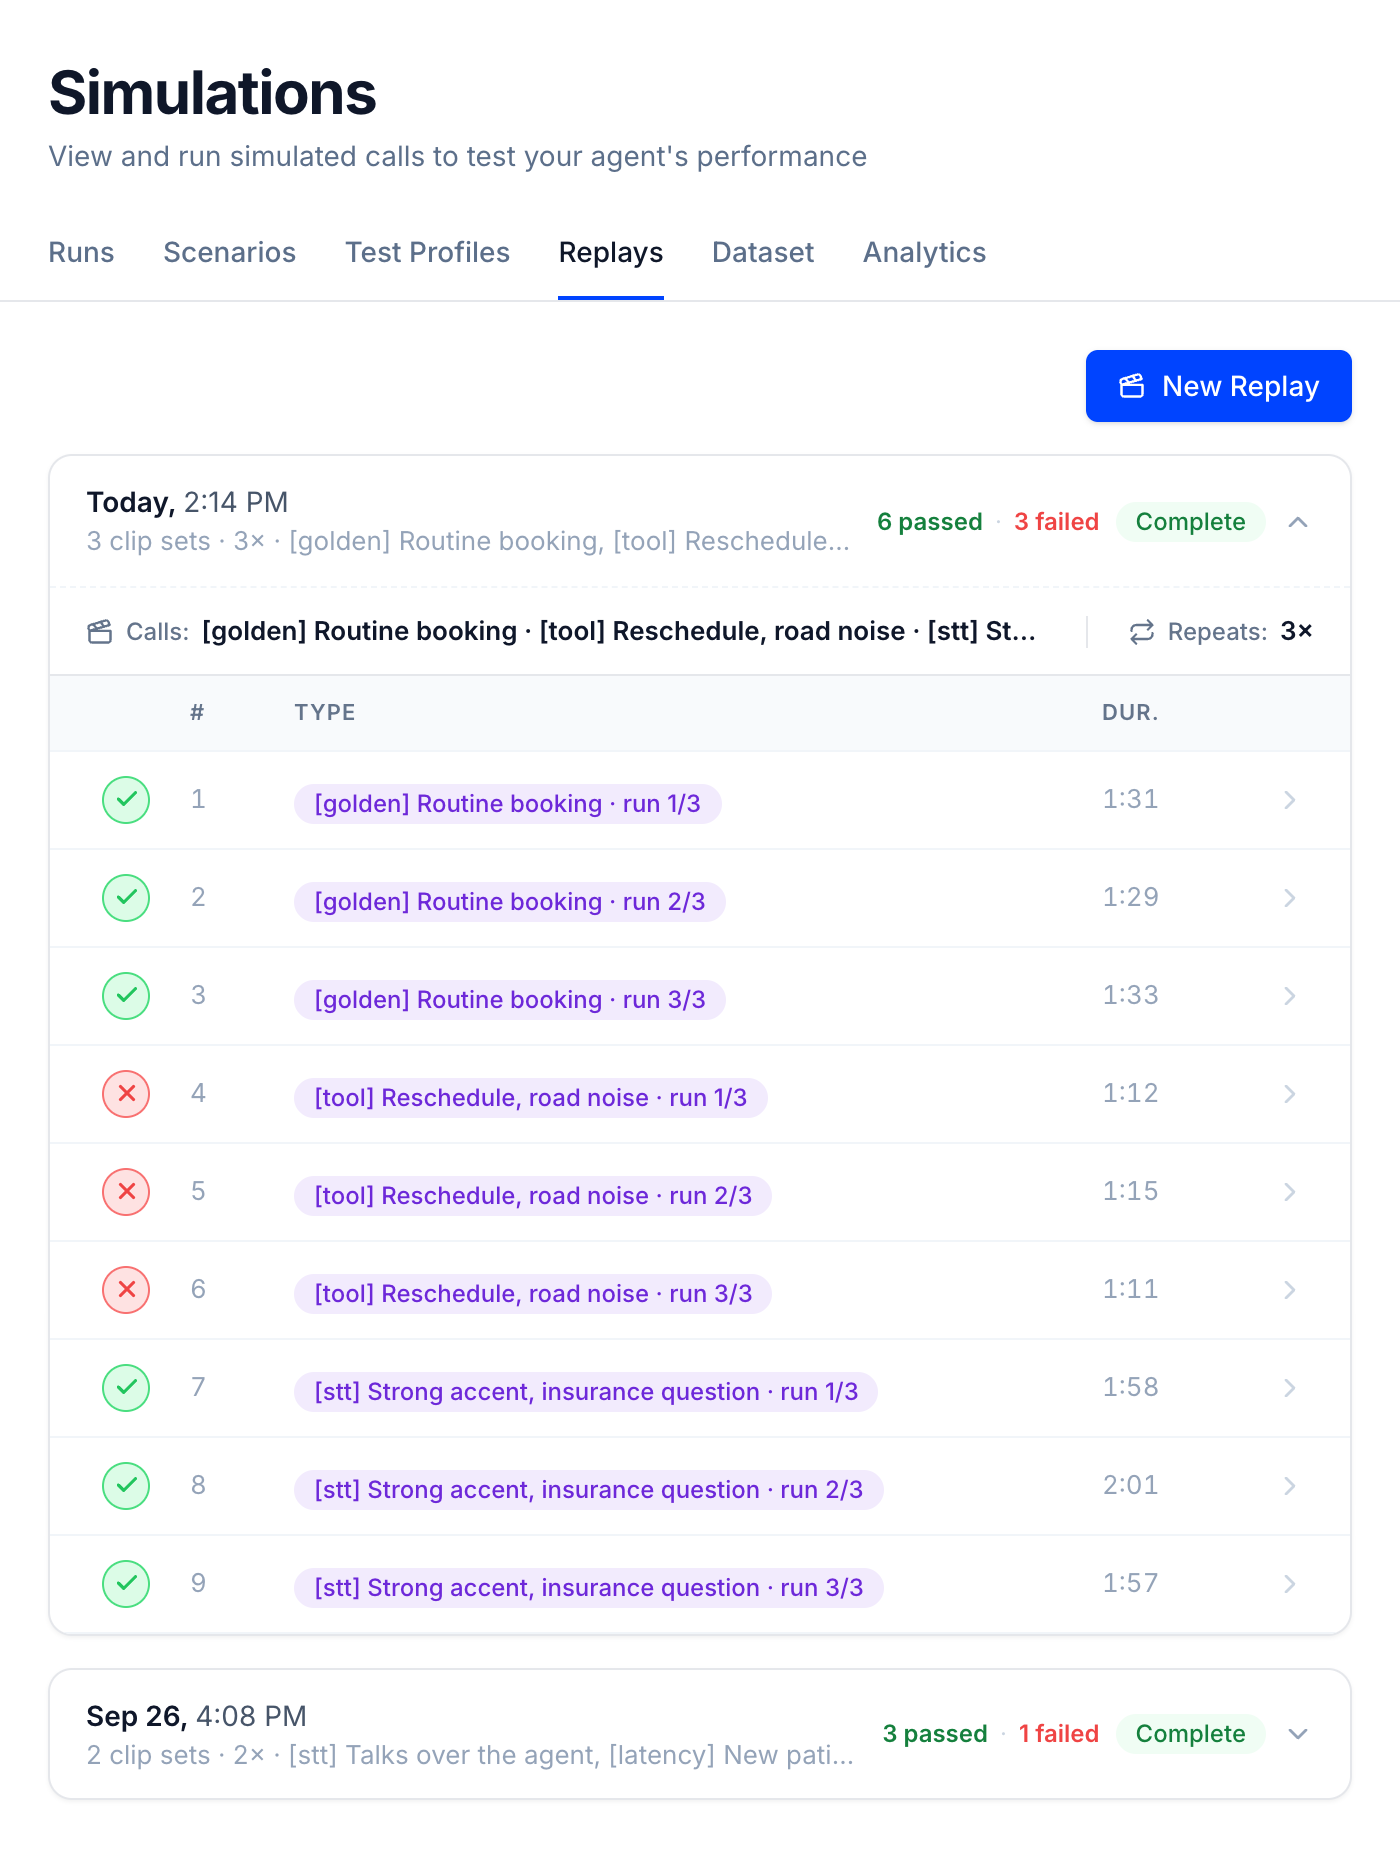The height and width of the screenshot is (1850, 1400).
Task: Switch to the Runs tab
Action: pyautogui.click(x=81, y=253)
